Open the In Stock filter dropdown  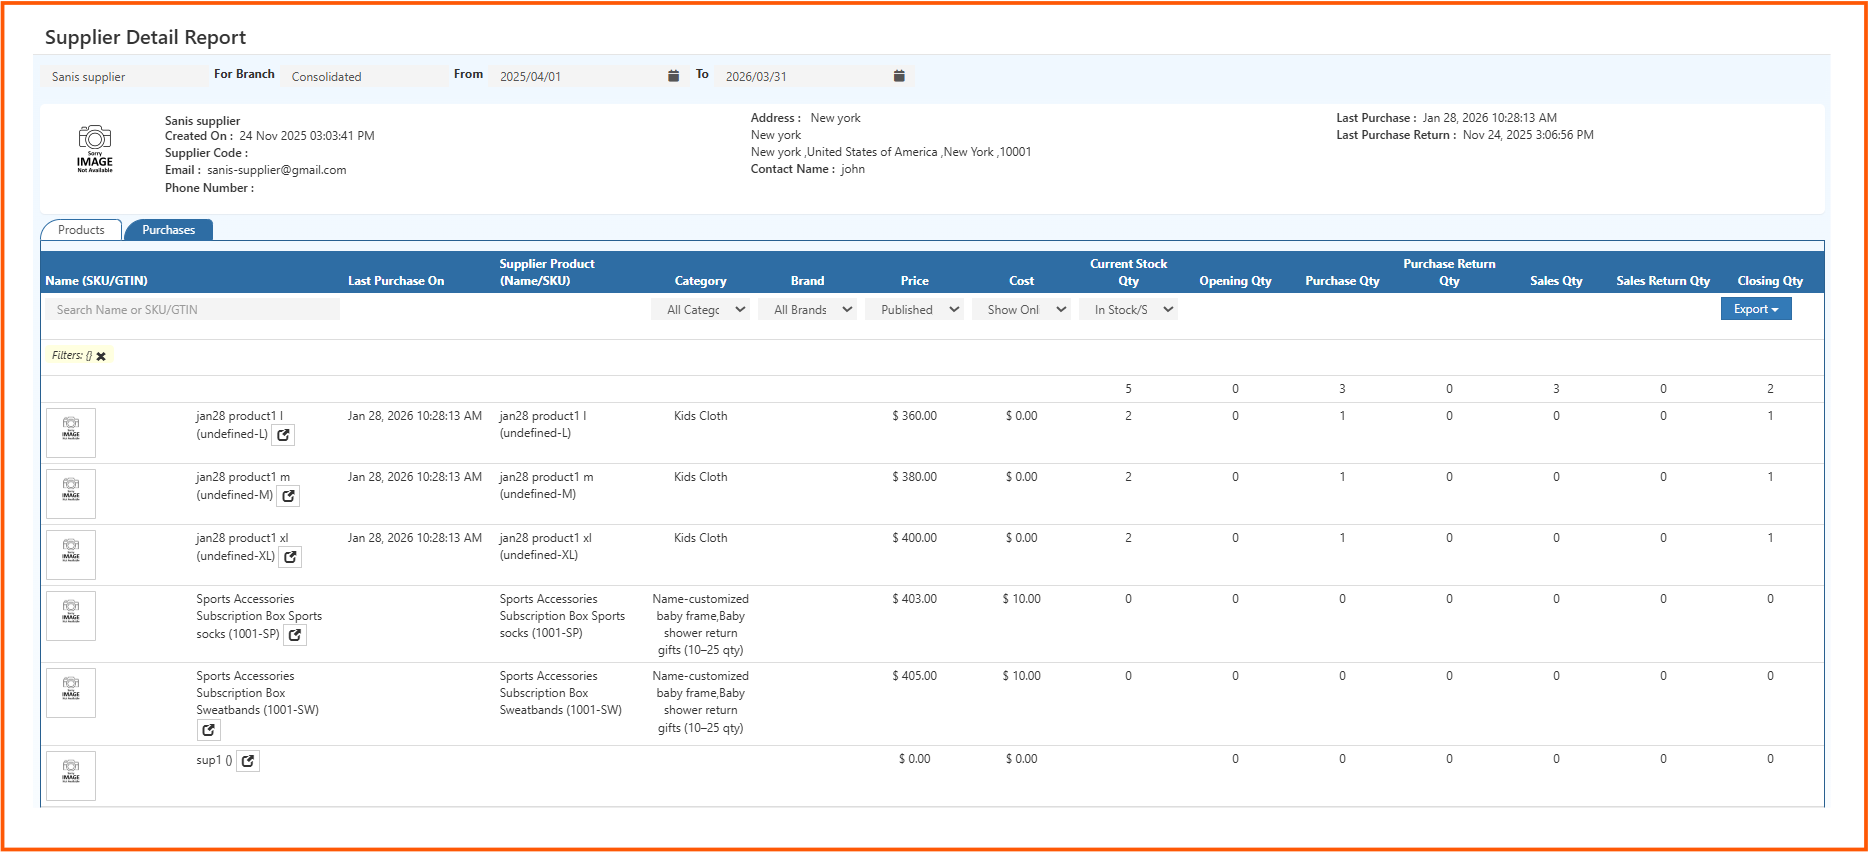coord(1128,310)
